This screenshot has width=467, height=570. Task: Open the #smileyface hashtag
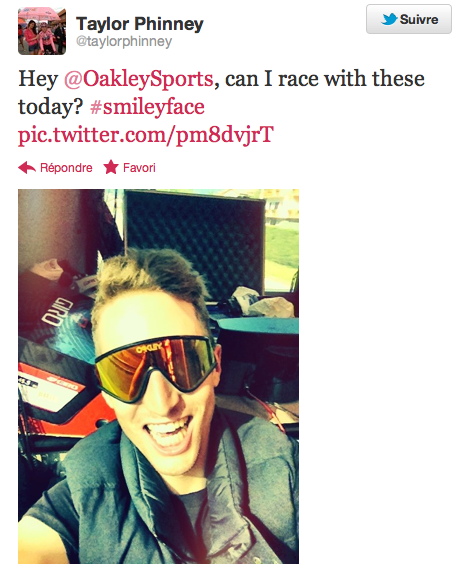147,107
